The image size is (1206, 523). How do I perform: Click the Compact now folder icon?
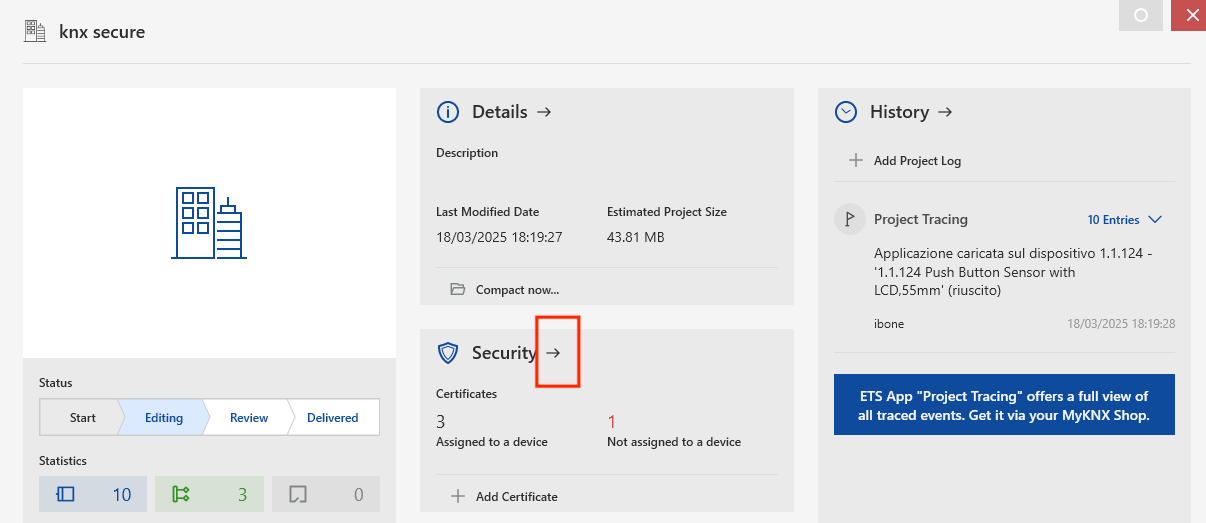pos(458,290)
